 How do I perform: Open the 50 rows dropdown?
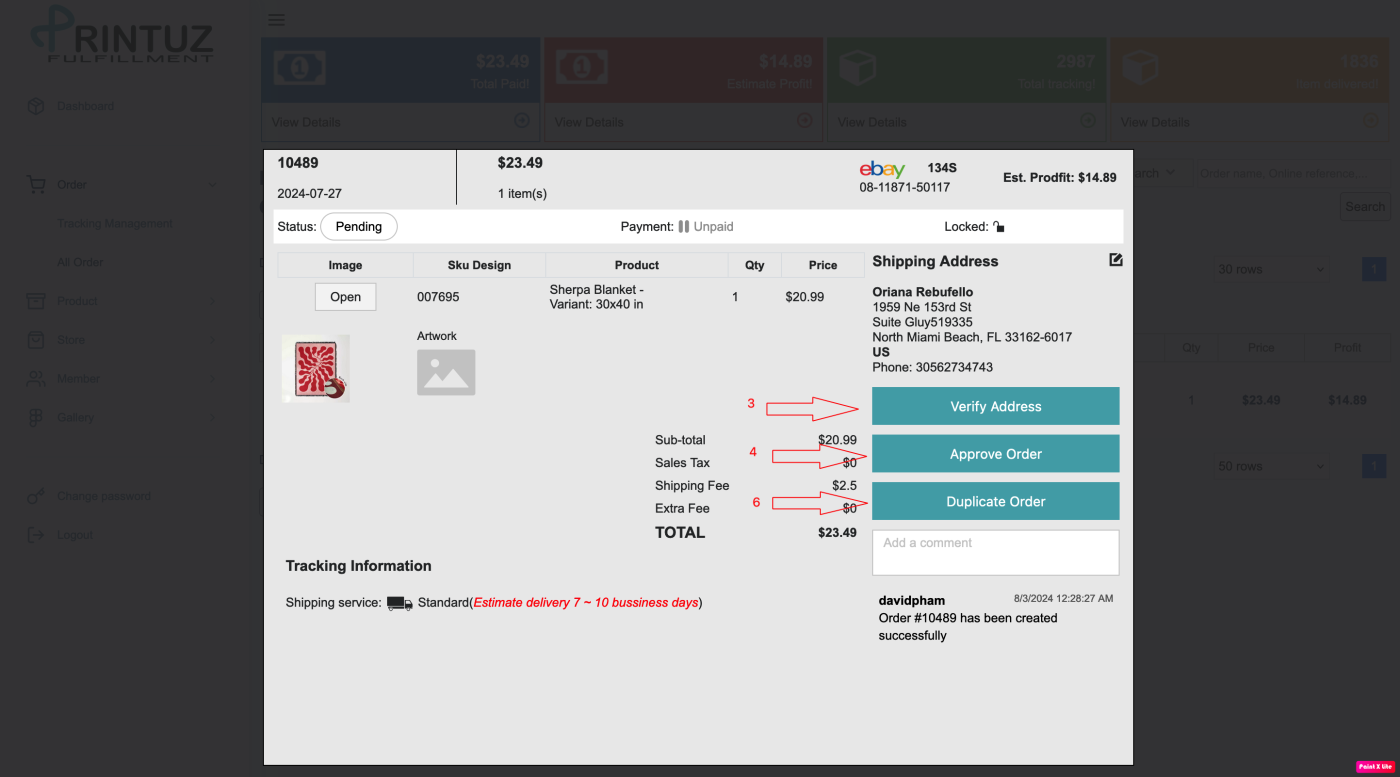coord(1272,466)
